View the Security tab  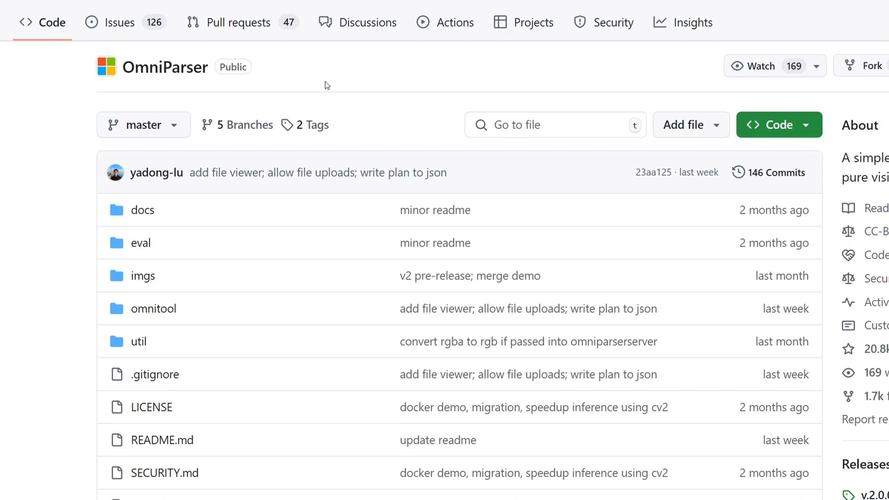coord(603,22)
